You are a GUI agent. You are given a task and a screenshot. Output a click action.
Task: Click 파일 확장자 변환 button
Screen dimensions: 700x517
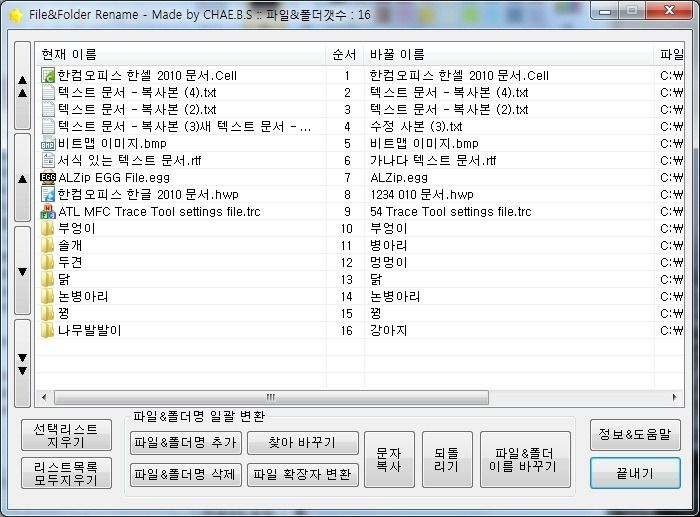(x=303, y=475)
